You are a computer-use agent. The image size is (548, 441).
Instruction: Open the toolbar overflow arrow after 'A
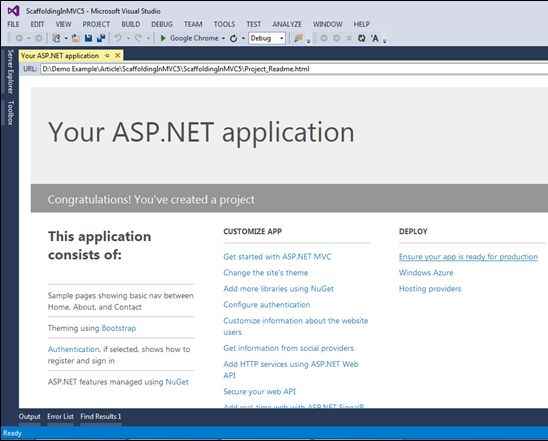pyautogui.click(x=385, y=41)
